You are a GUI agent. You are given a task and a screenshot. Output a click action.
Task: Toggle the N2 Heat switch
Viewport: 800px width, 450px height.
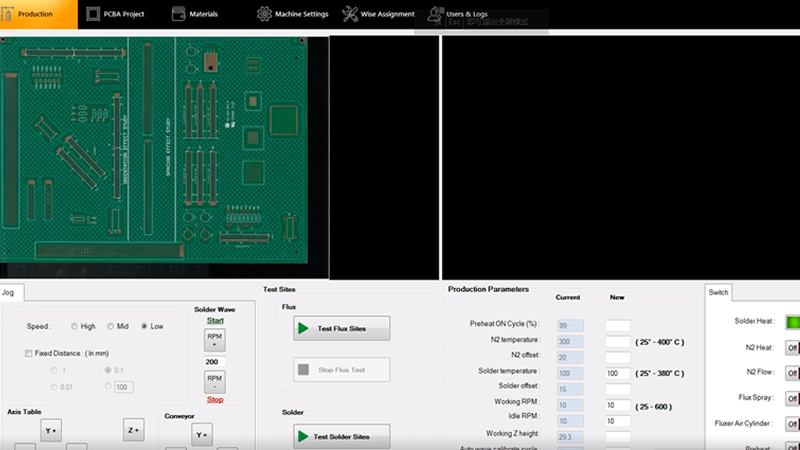tap(793, 348)
